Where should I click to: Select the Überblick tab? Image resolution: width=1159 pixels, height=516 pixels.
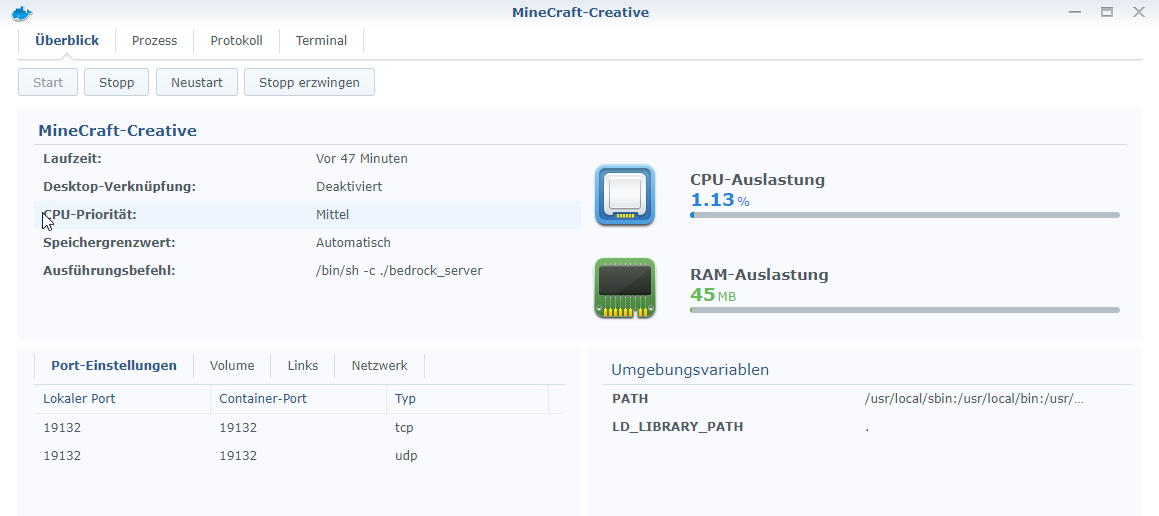tap(67, 41)
